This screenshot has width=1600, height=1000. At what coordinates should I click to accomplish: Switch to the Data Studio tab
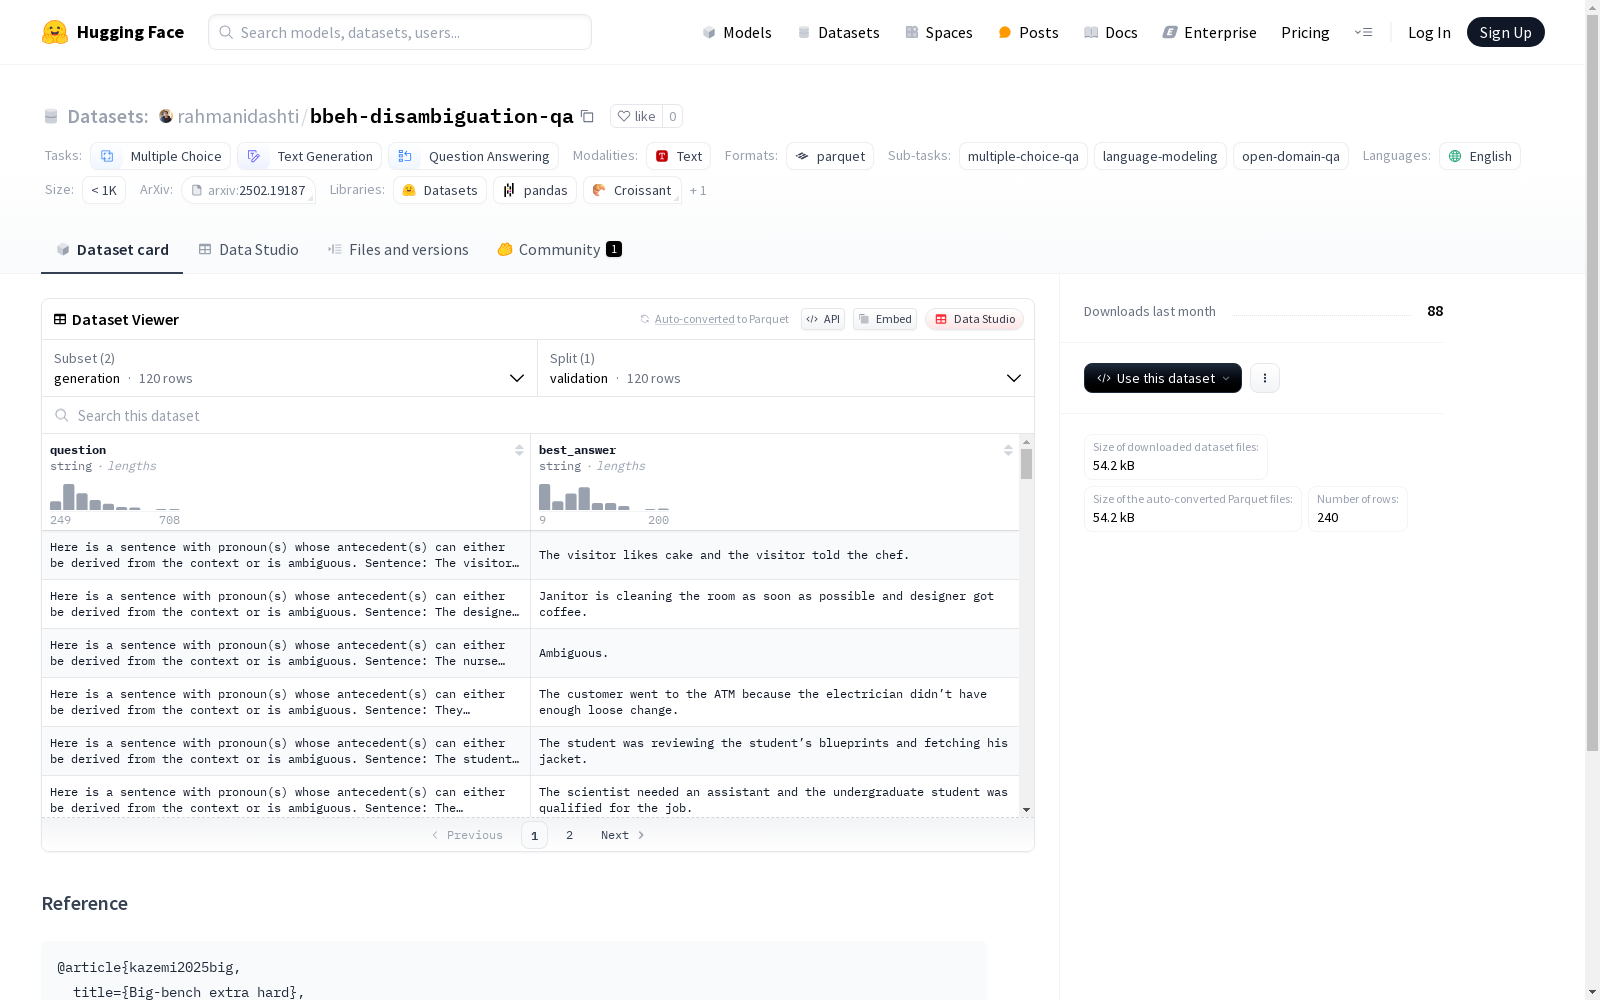[x=249, y=250]
